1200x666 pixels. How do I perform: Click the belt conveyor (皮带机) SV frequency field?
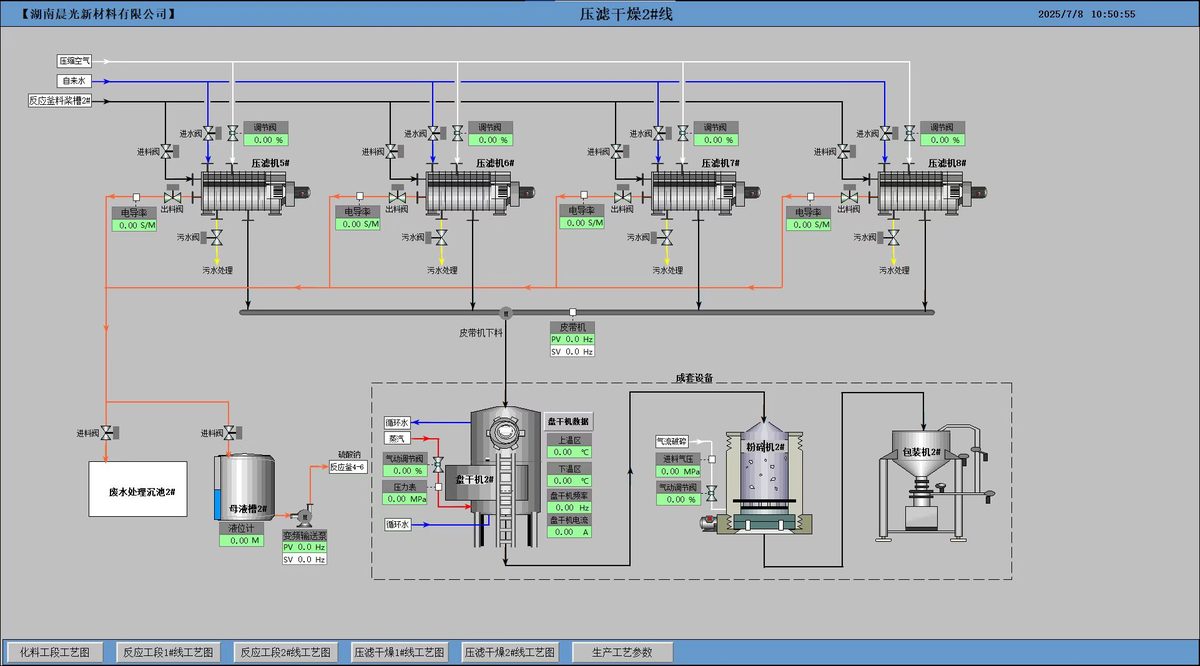(x=572, y=351)
